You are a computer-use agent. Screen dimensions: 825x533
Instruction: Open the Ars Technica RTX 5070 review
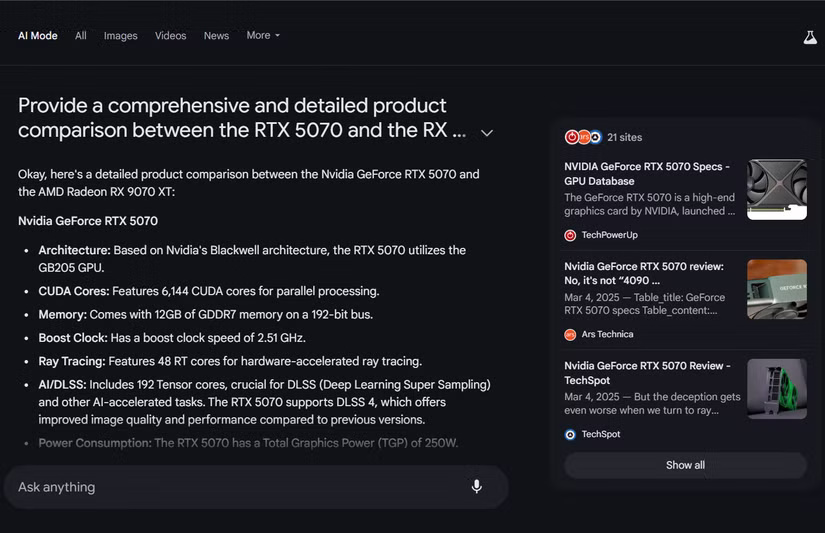643,274
